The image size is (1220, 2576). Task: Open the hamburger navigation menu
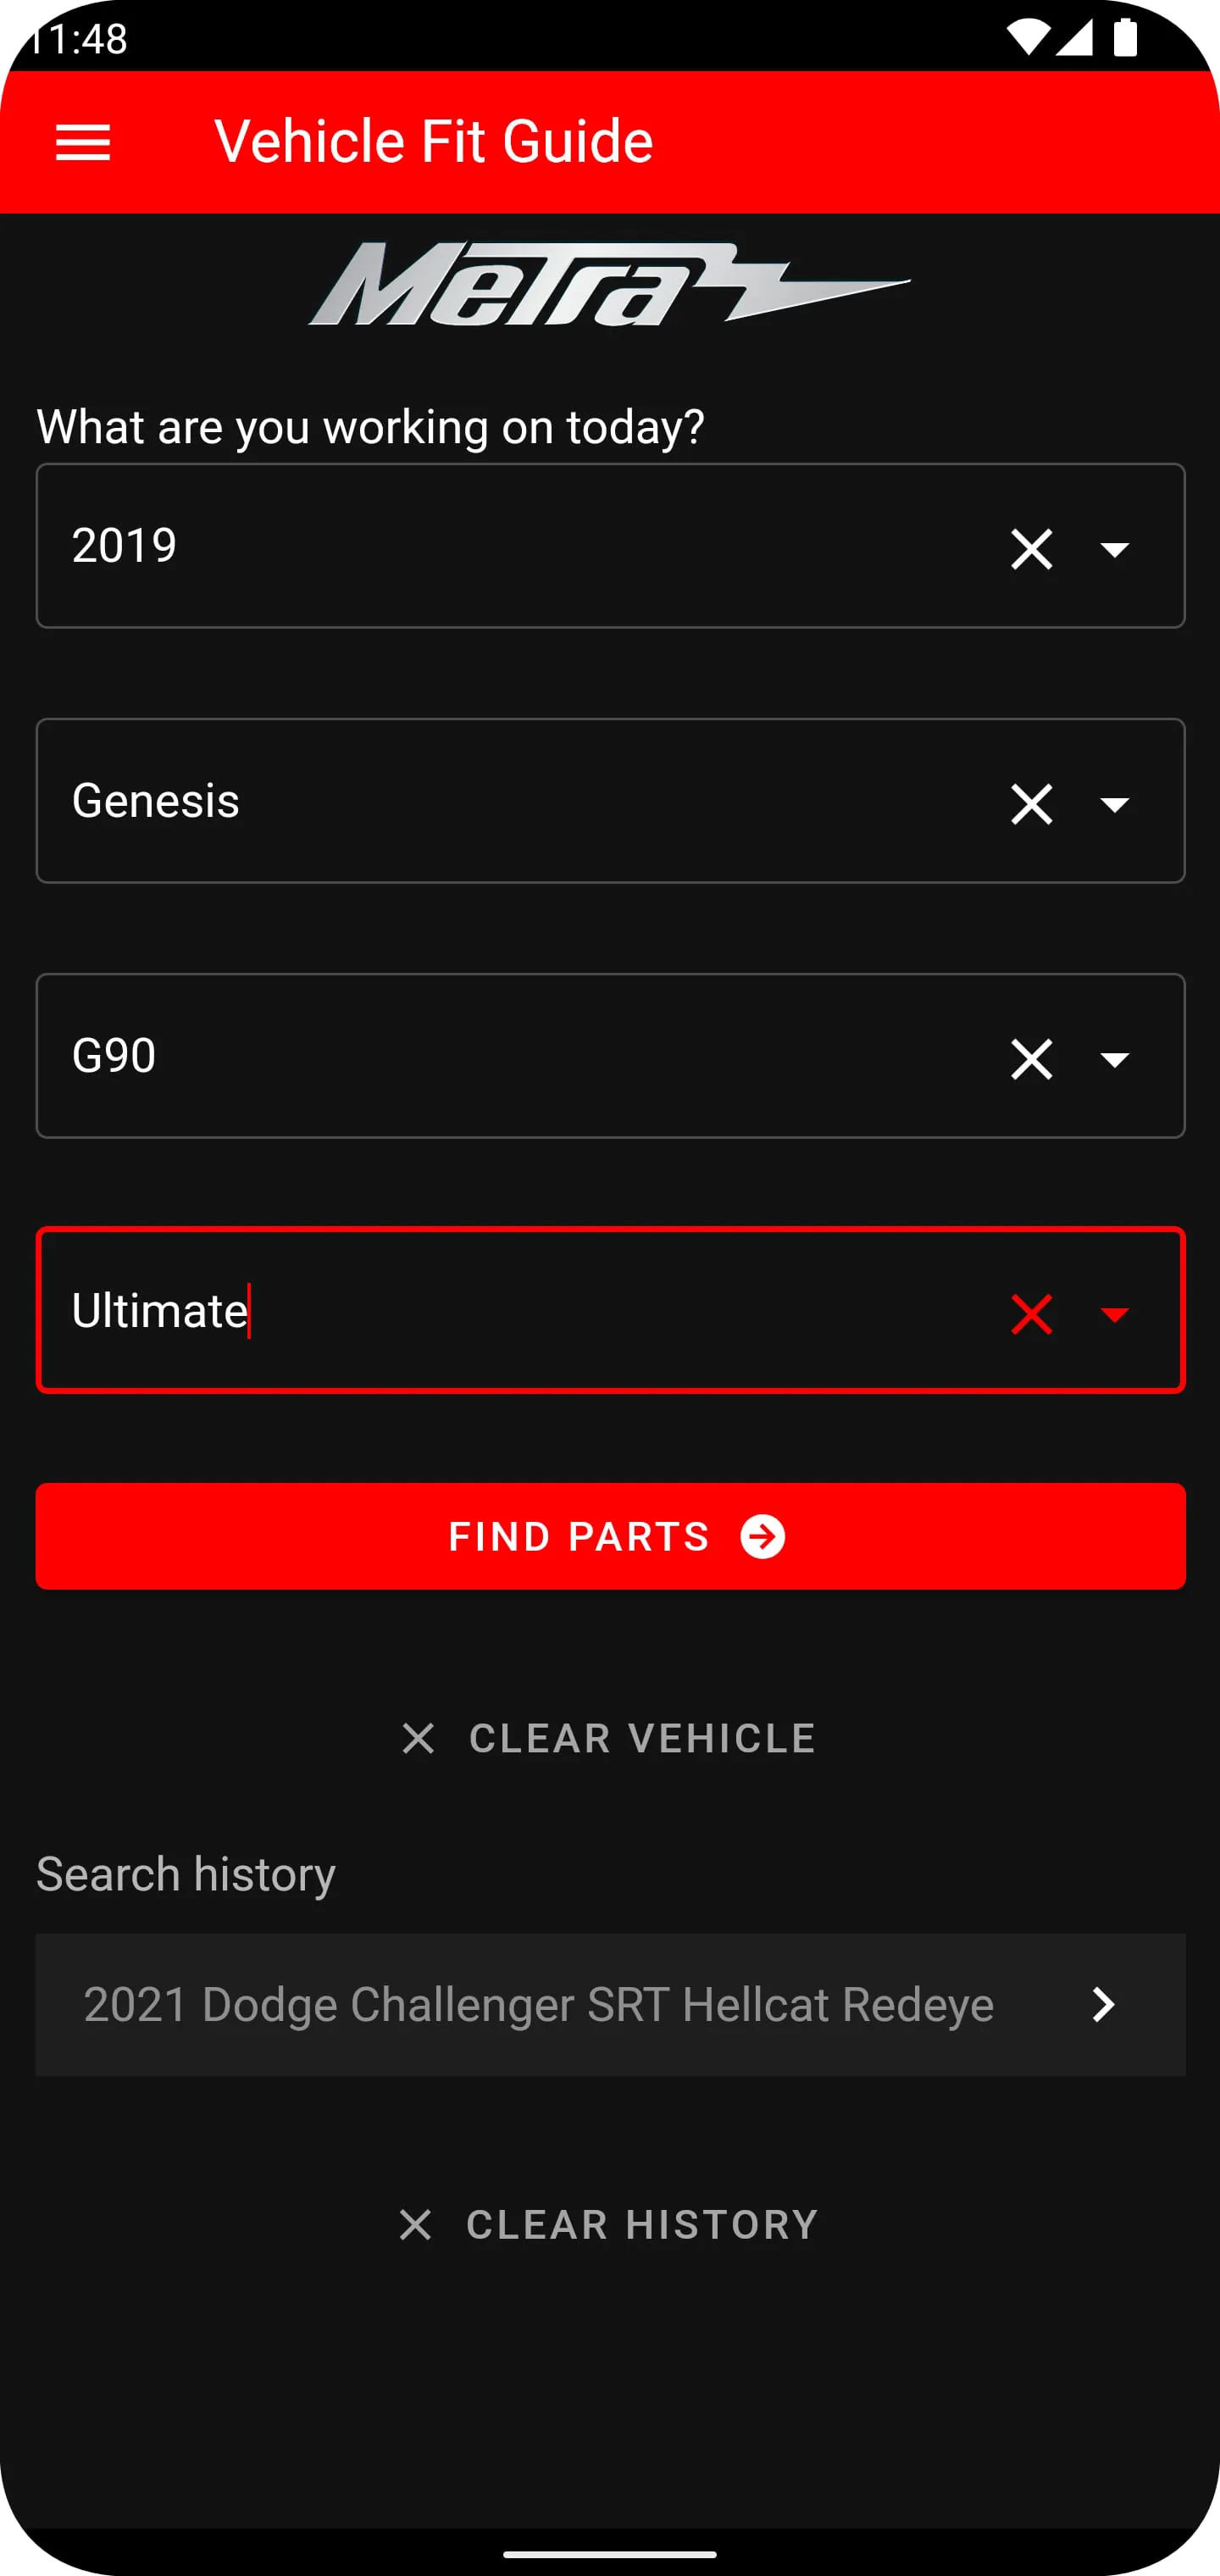pos(83,143)
